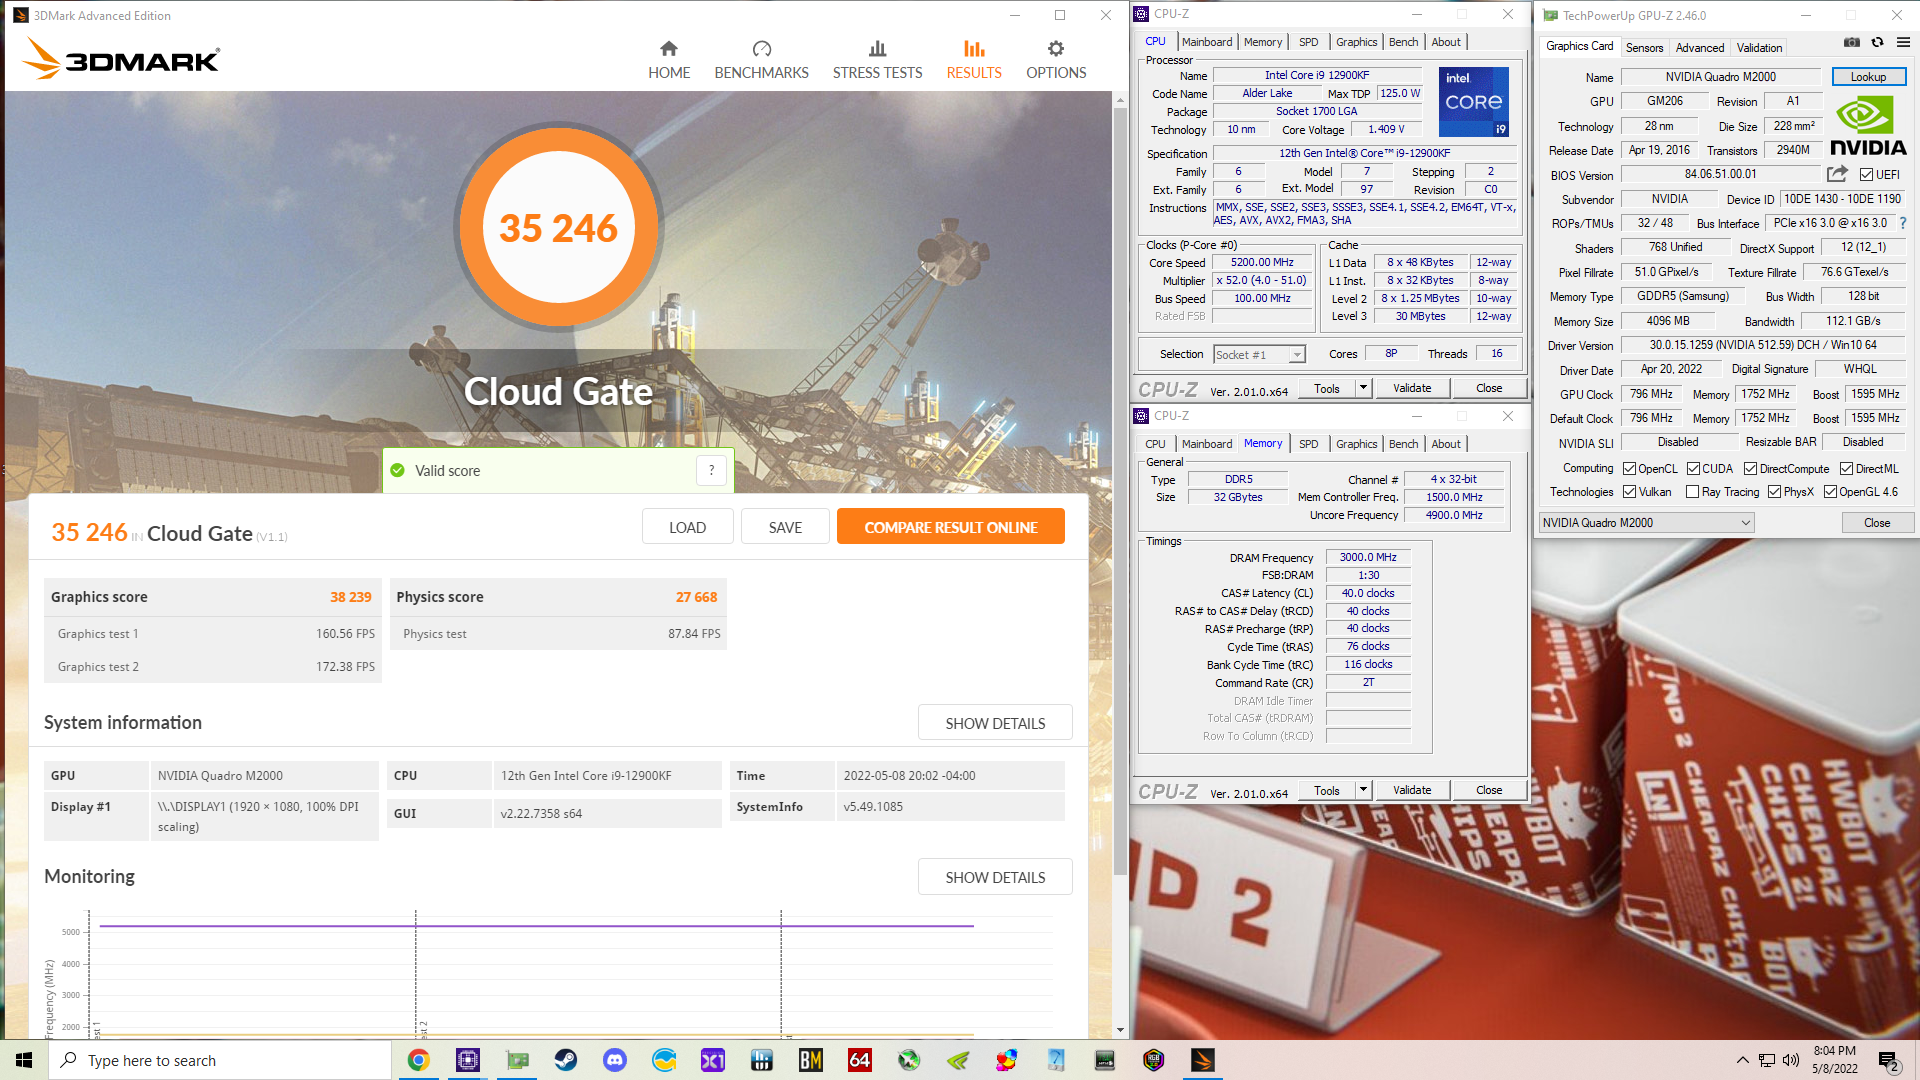Viewport: 1920px width, 1080px height.
Task: Toggle the PhysX checkbox
Action: 1774,492
